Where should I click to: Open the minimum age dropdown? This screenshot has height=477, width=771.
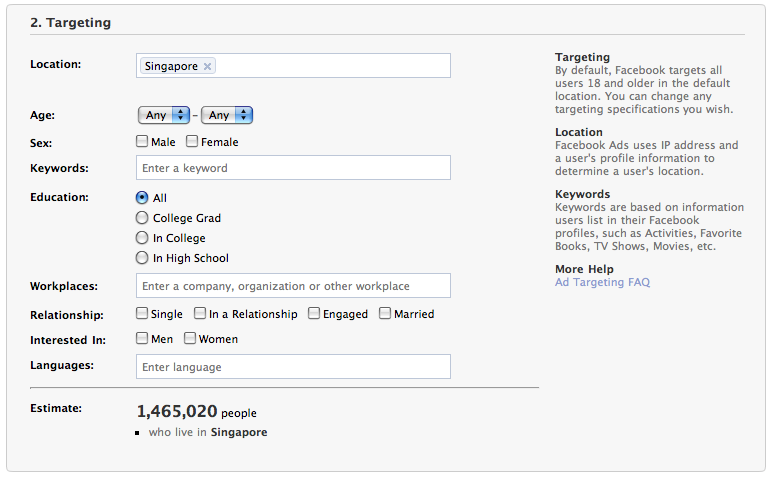(x=164, y=115)
